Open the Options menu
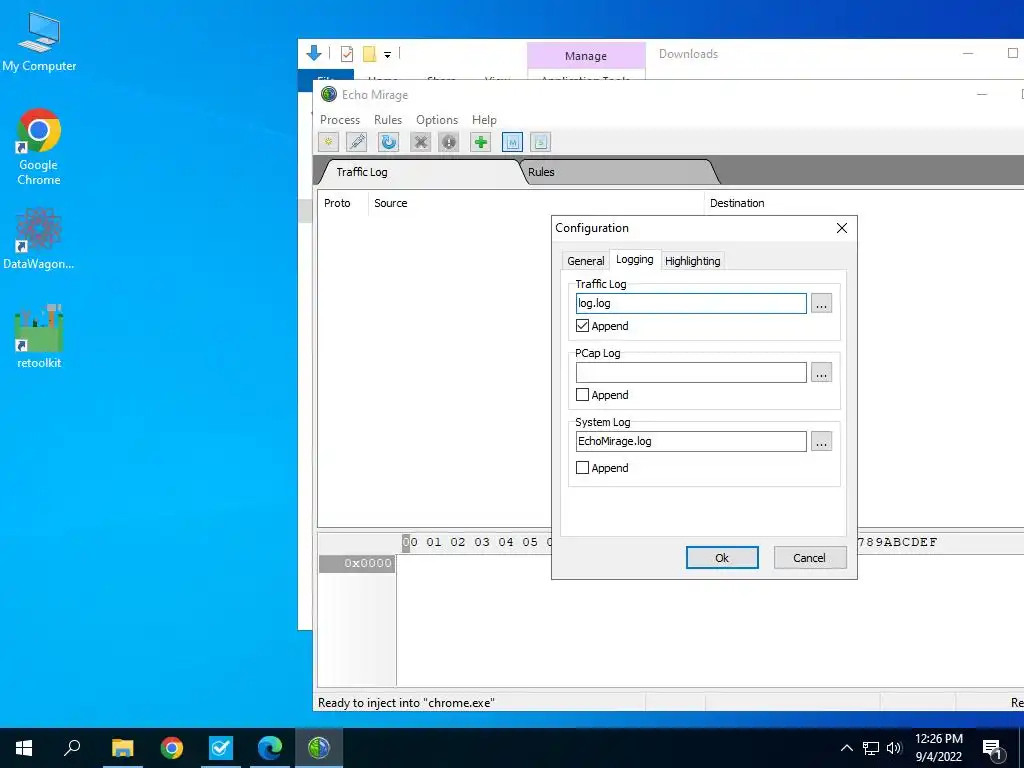This screenshot has width=1024, height=768. (437, 120)
